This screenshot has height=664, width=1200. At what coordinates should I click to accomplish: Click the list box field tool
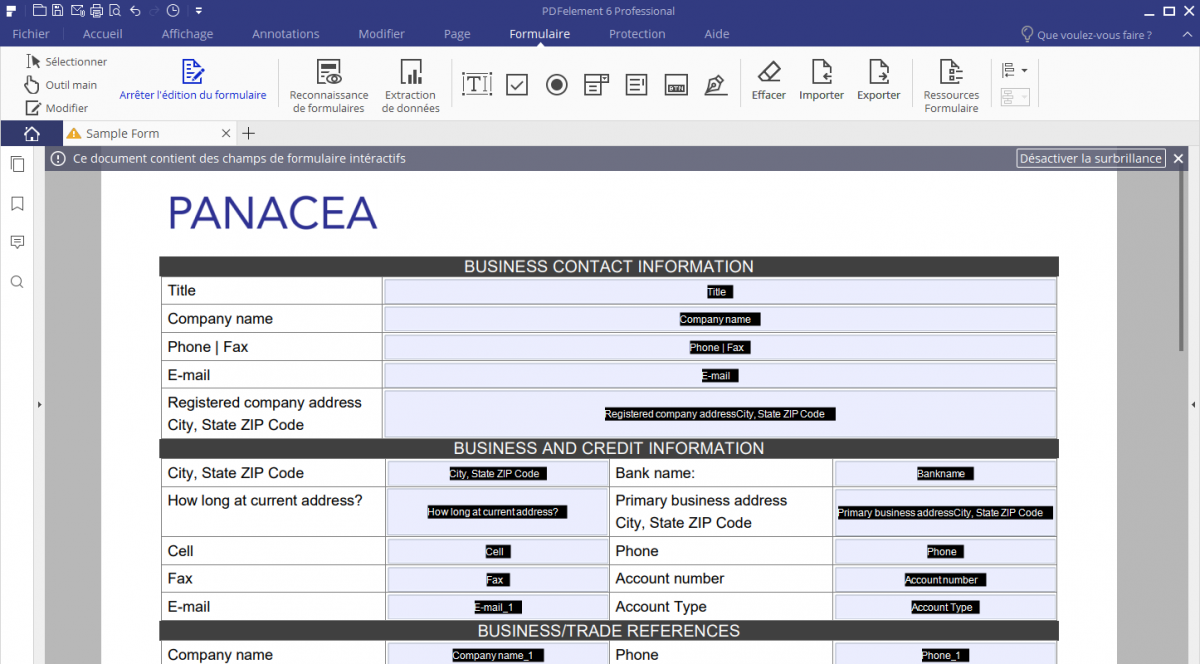point(636,85)
